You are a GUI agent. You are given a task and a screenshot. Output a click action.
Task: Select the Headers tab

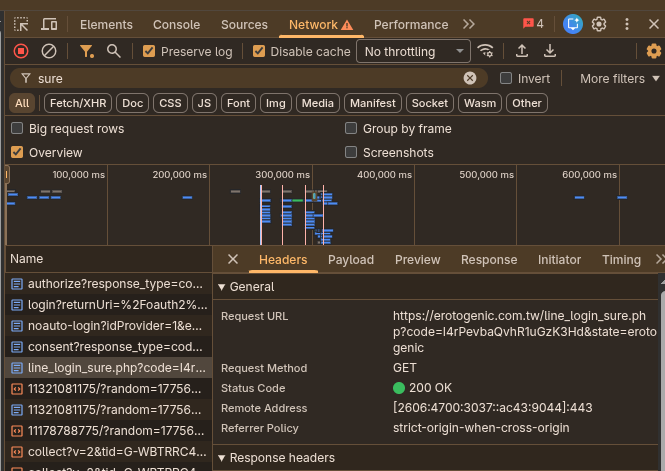pos(283,259)
